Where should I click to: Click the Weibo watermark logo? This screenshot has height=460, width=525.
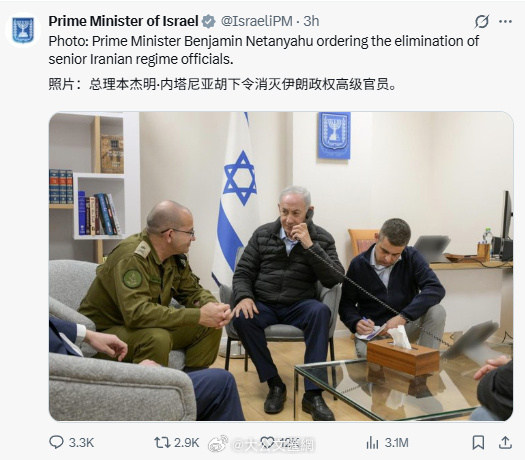pos(218,444)
